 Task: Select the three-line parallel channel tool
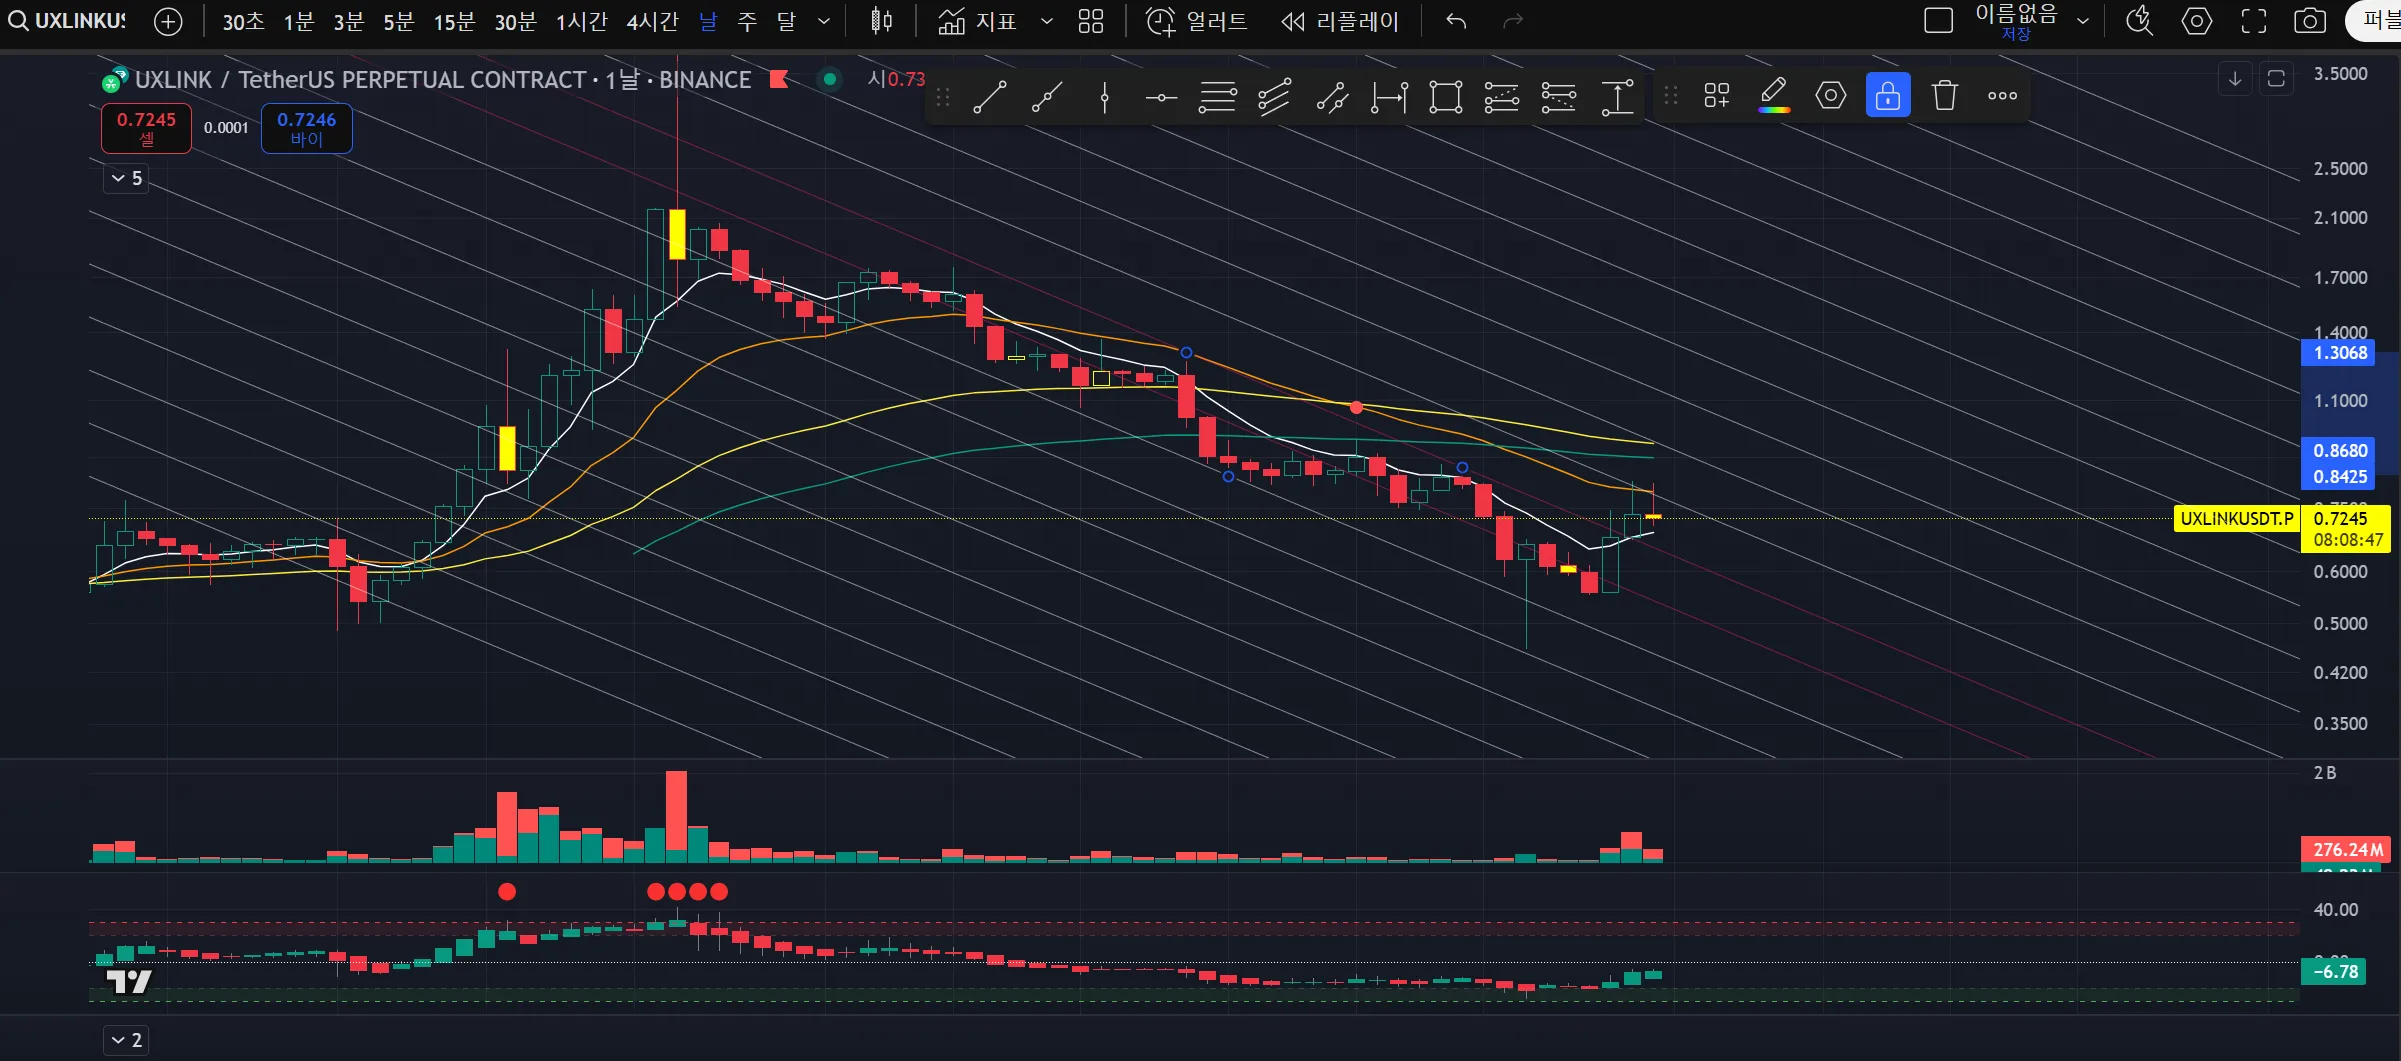1274,97
